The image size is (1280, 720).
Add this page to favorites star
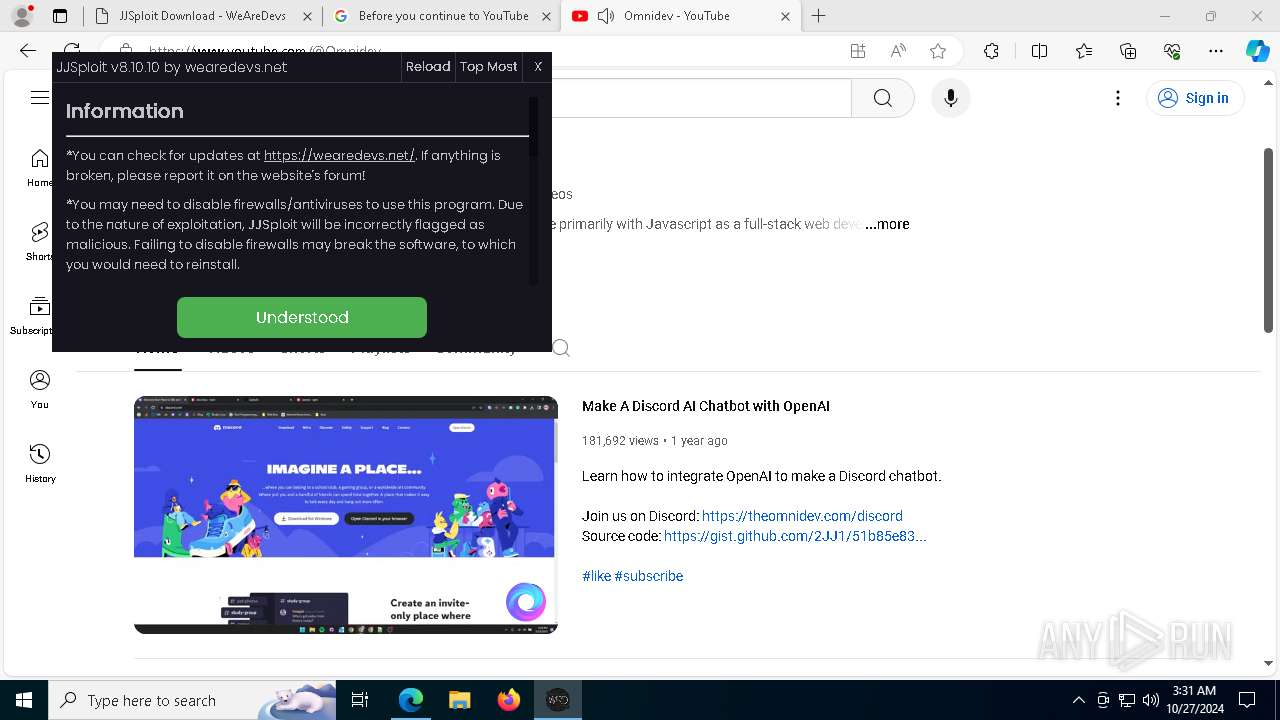tap(938, 51)
